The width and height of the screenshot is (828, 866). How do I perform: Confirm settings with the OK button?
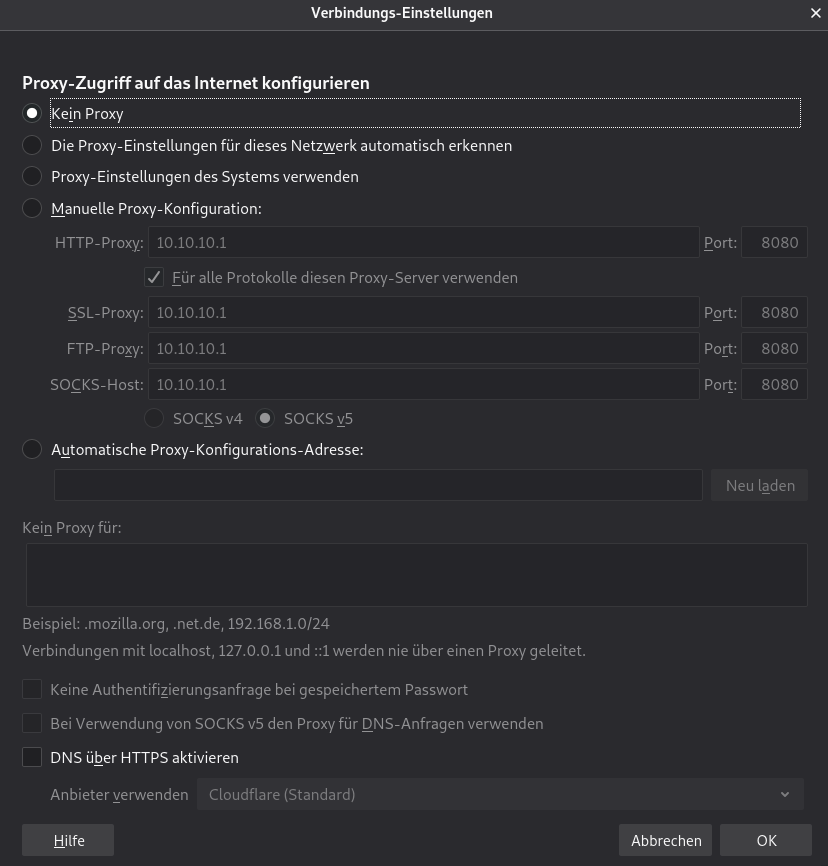coord(766,840)
